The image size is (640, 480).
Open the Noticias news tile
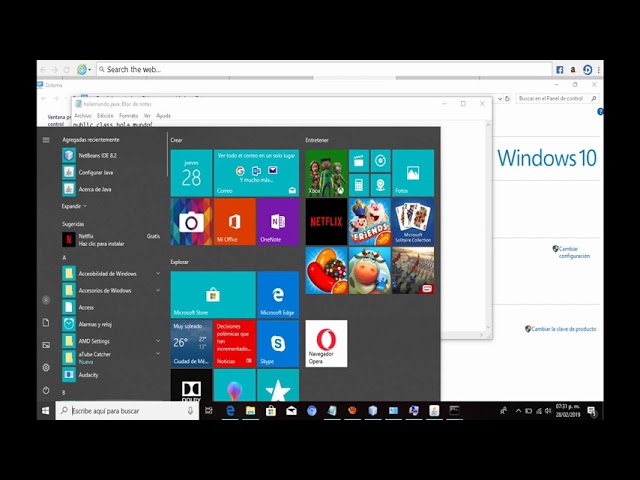click(235, 343)
